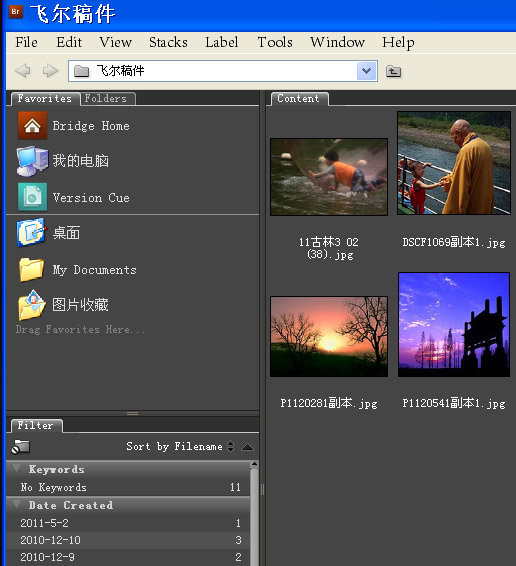The height and width of the screenshot is (566, 516).
Task: Click the filename 11吉林3 02 (38).jpg
Action: [329, 248]
